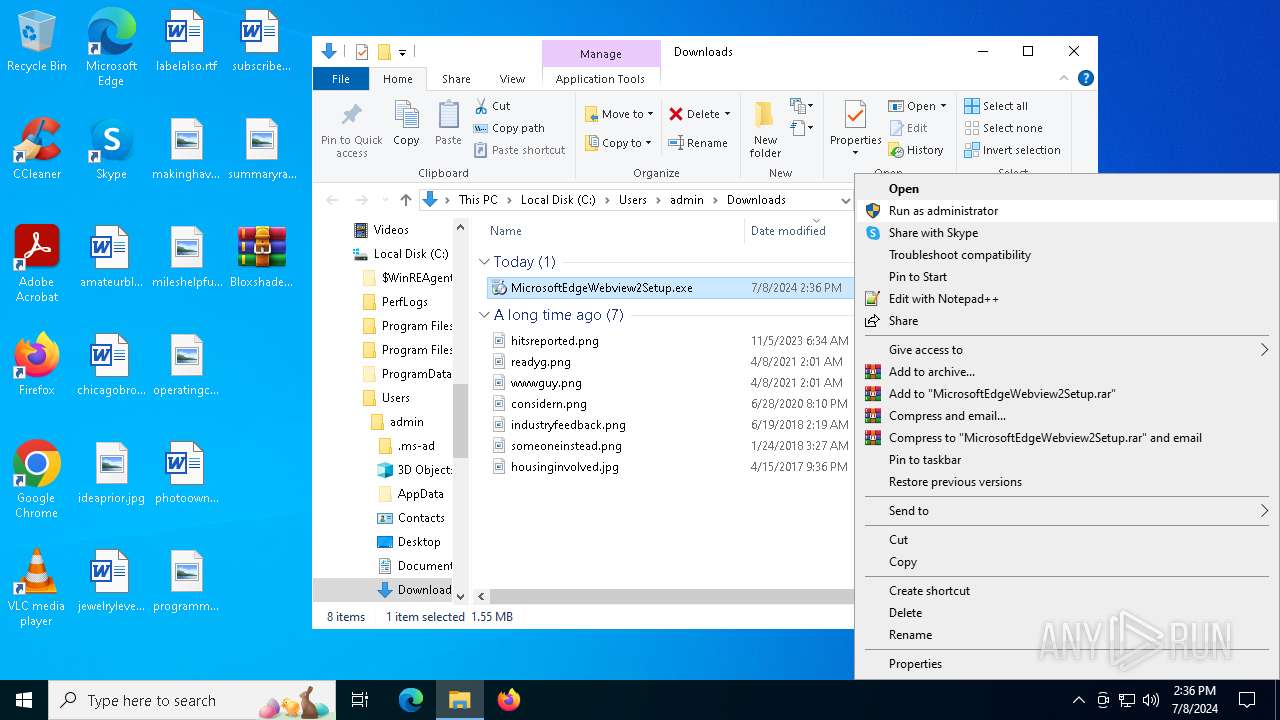1280x720 pixels.
Task: Click Pin to Quick access icon
Action: pos(351,129)
